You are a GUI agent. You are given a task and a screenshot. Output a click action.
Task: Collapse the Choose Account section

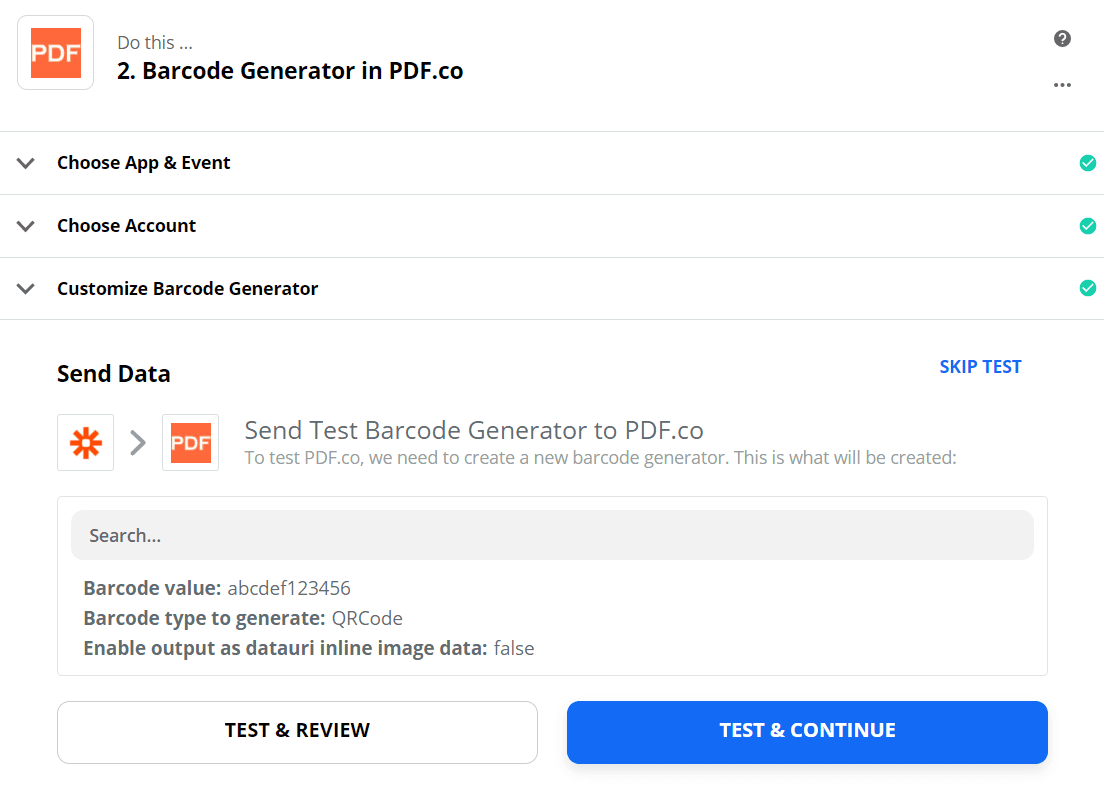25,226
